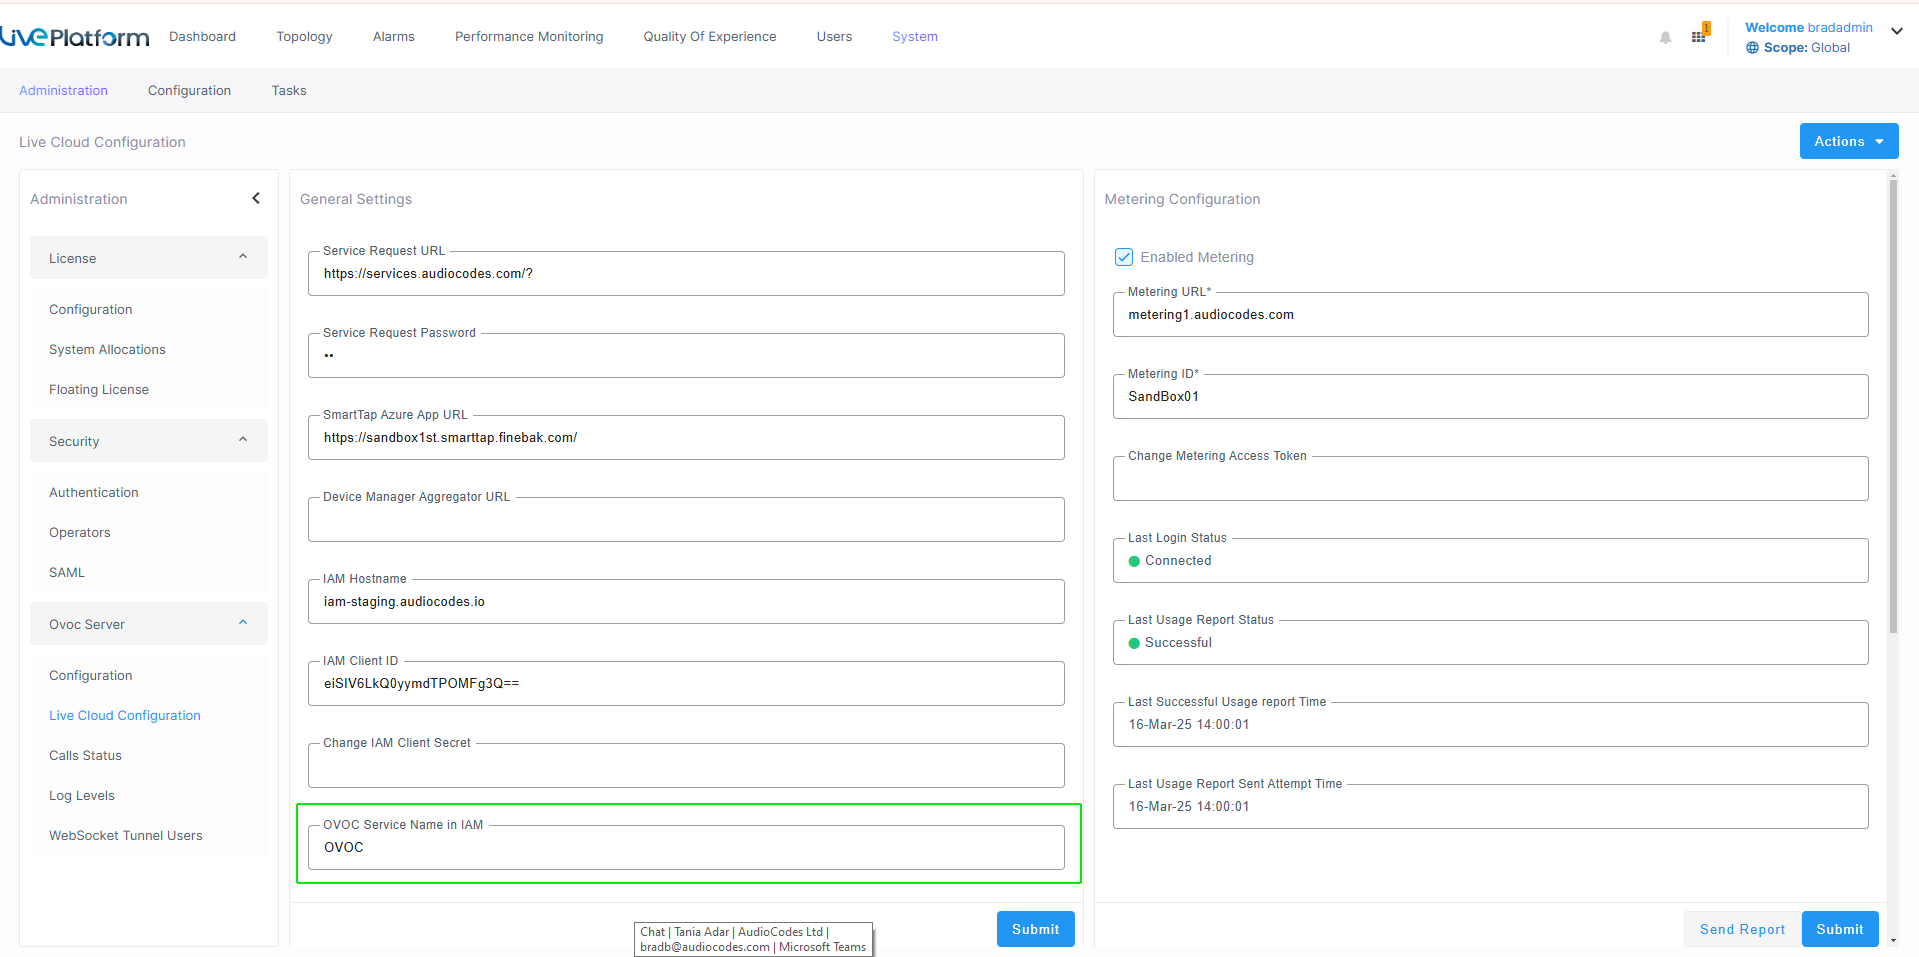Select Live Cloud Configuration link
The image size is (1919, 957).
point(125,715)
